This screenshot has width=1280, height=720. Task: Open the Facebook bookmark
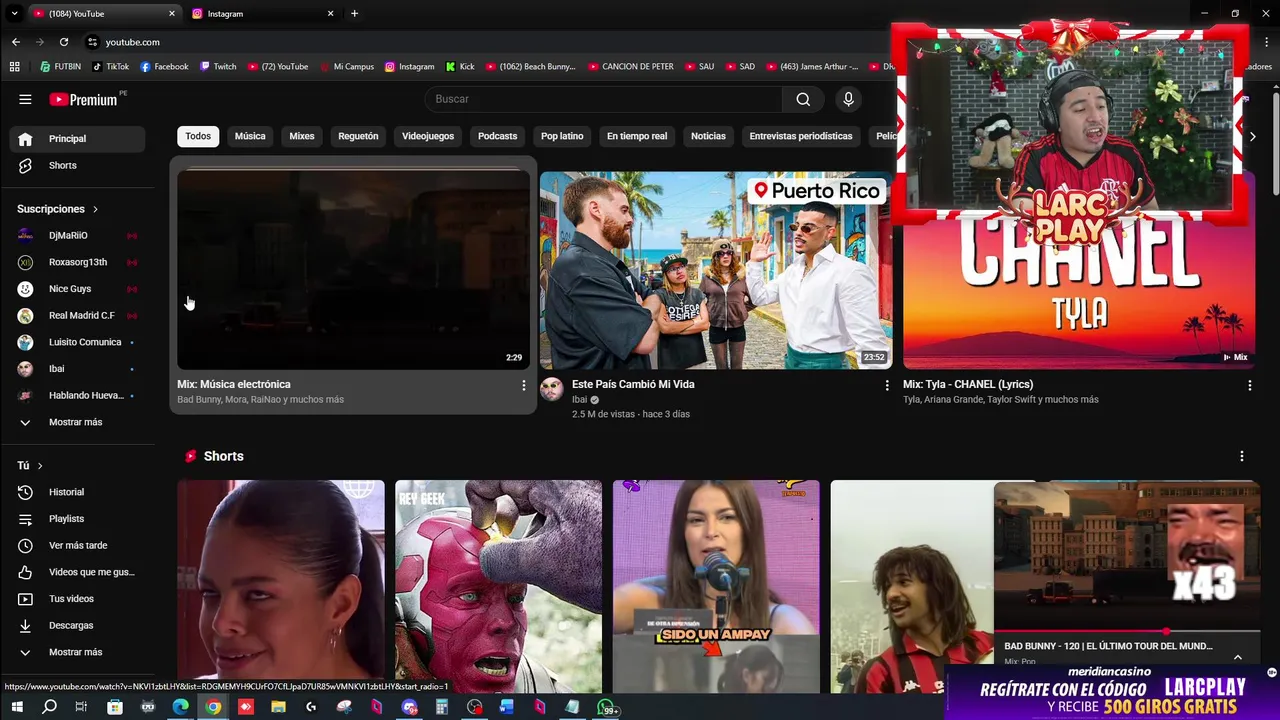point(164,67)
